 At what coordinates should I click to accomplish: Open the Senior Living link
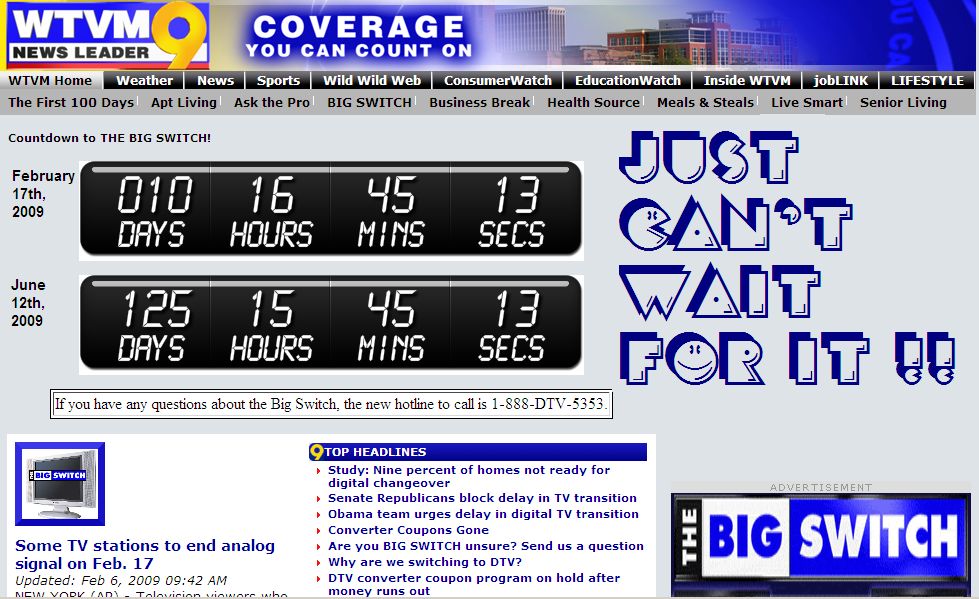[903, 102]
